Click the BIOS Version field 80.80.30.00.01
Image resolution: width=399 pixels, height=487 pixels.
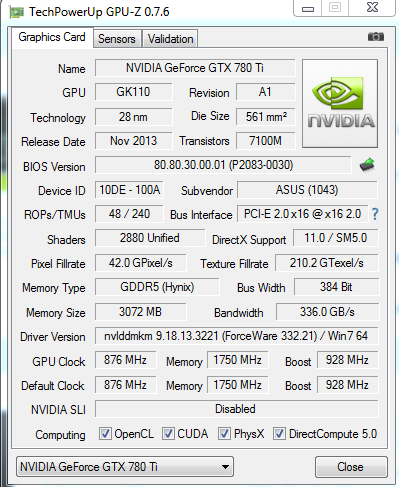pyautogui.click(x=223, y=165)
